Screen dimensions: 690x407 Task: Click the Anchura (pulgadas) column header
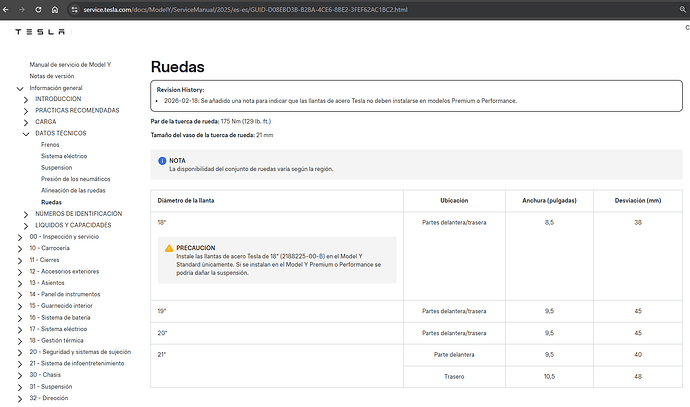pos(549,201)
